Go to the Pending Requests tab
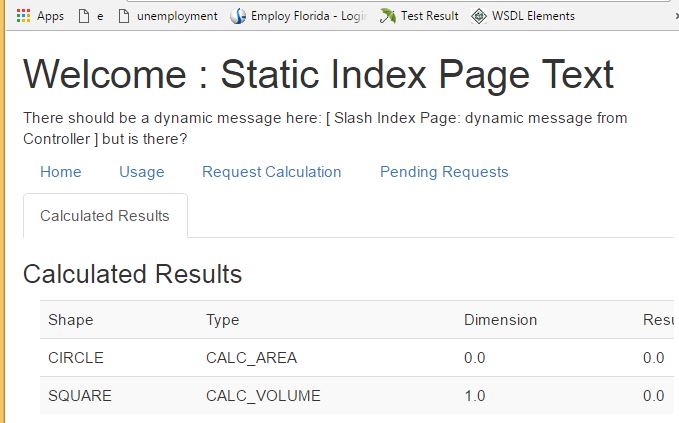The image size is (679, 423). click(444, 172)
